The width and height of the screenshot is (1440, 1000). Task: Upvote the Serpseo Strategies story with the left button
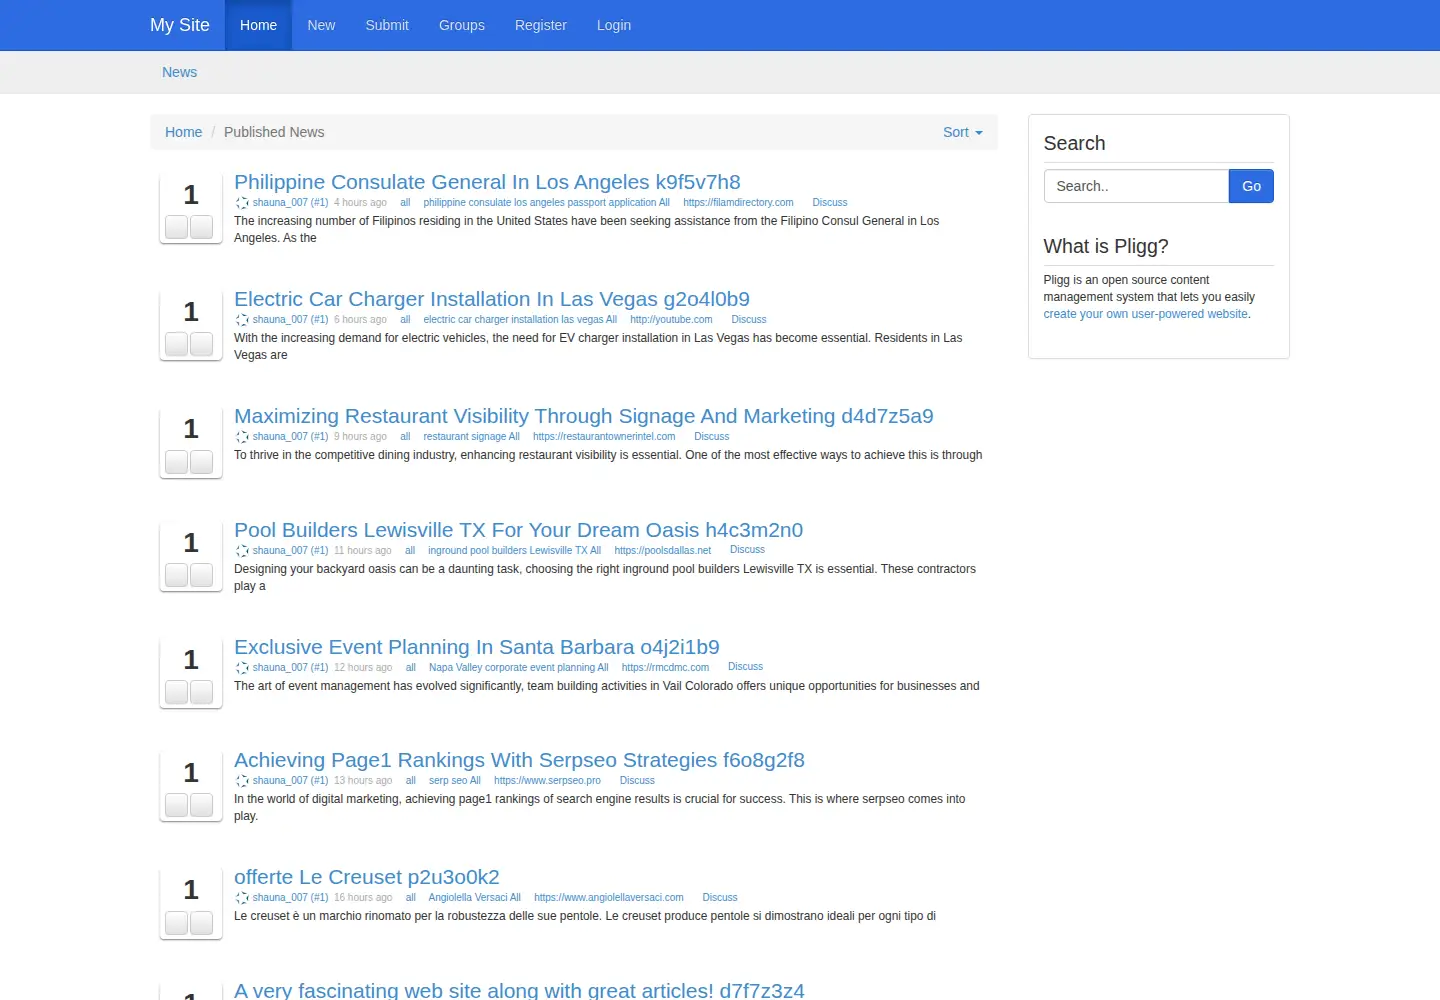(x=177, y=805)
